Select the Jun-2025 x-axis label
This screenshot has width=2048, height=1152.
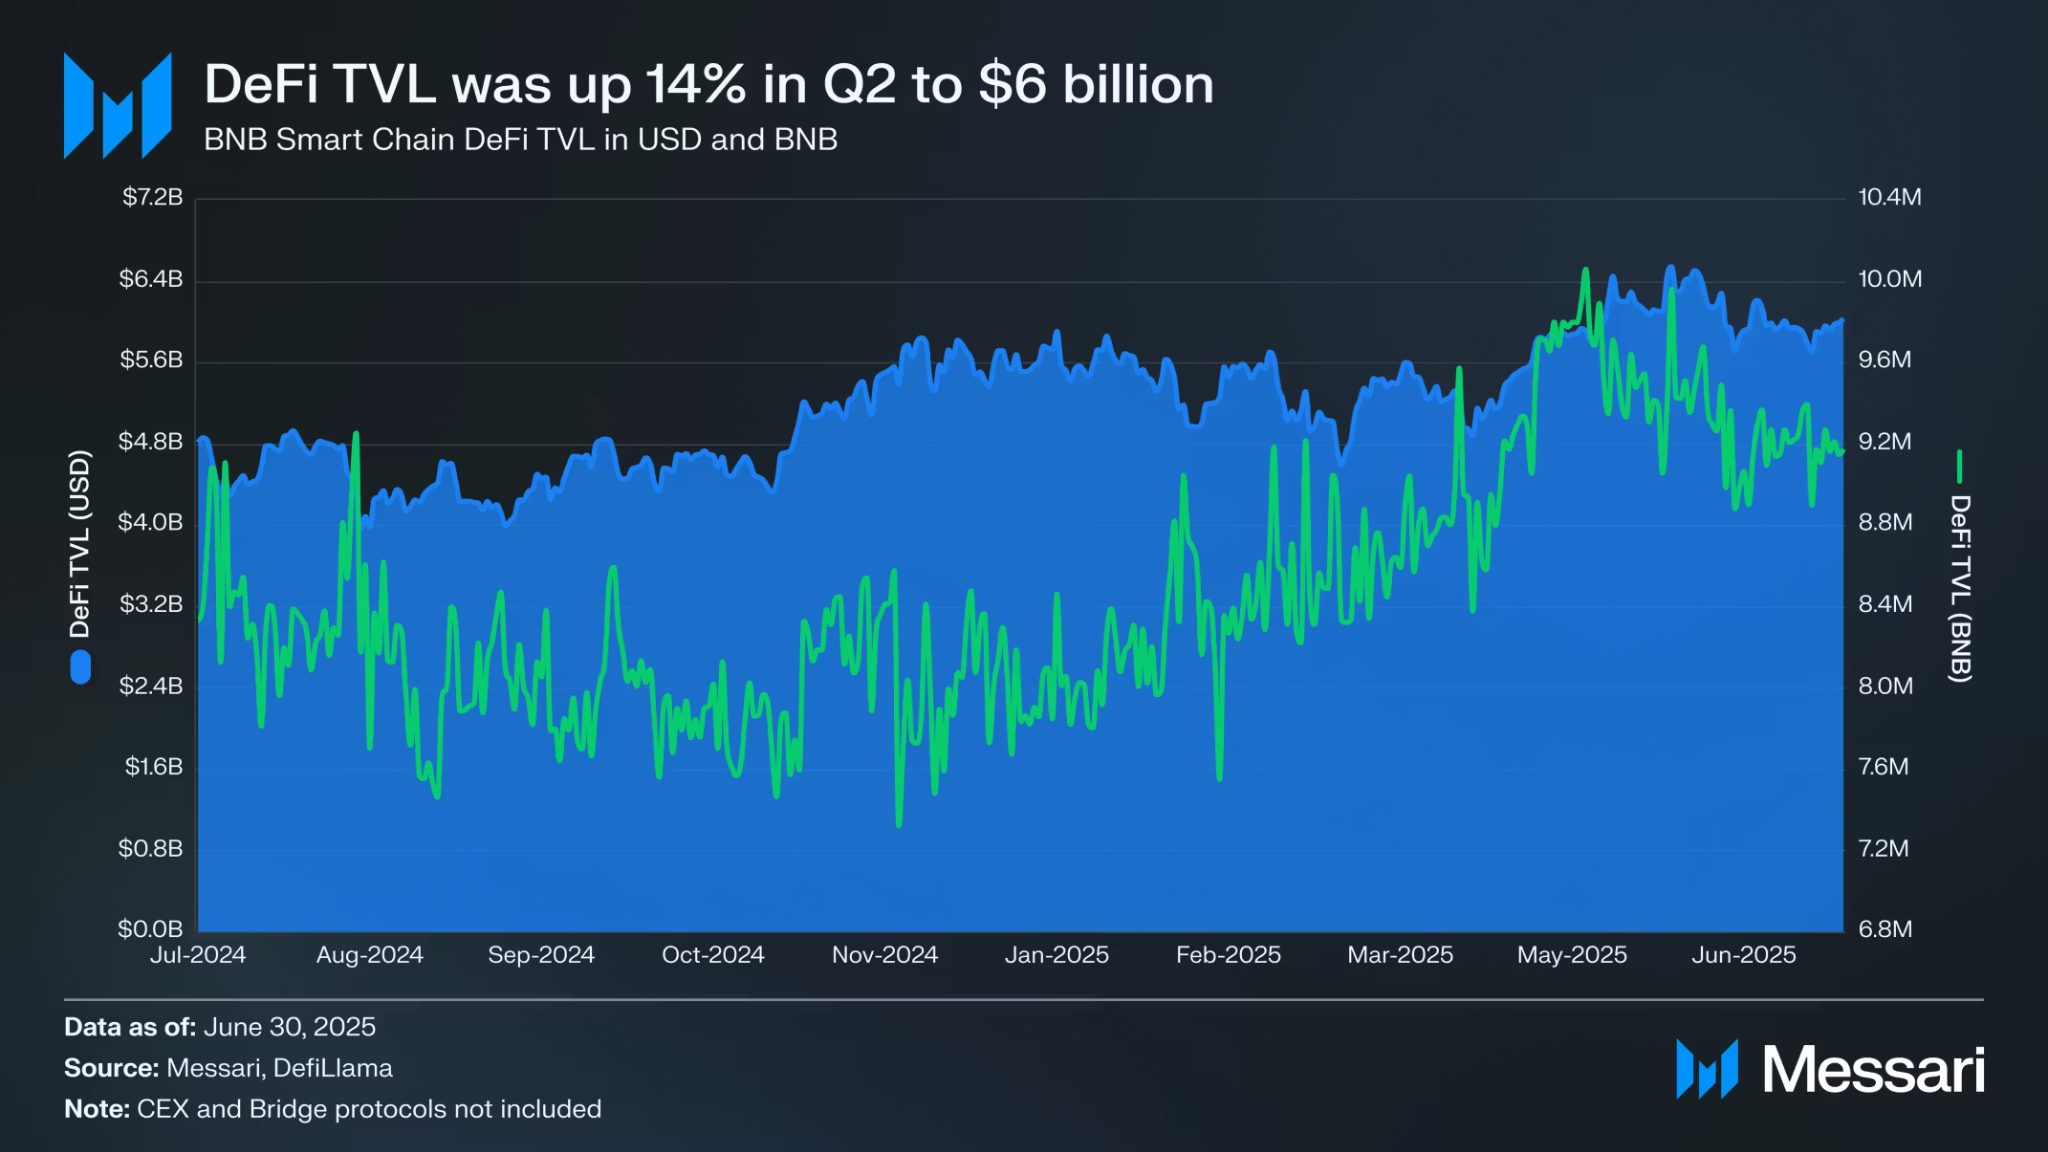tap(1743, 955)
